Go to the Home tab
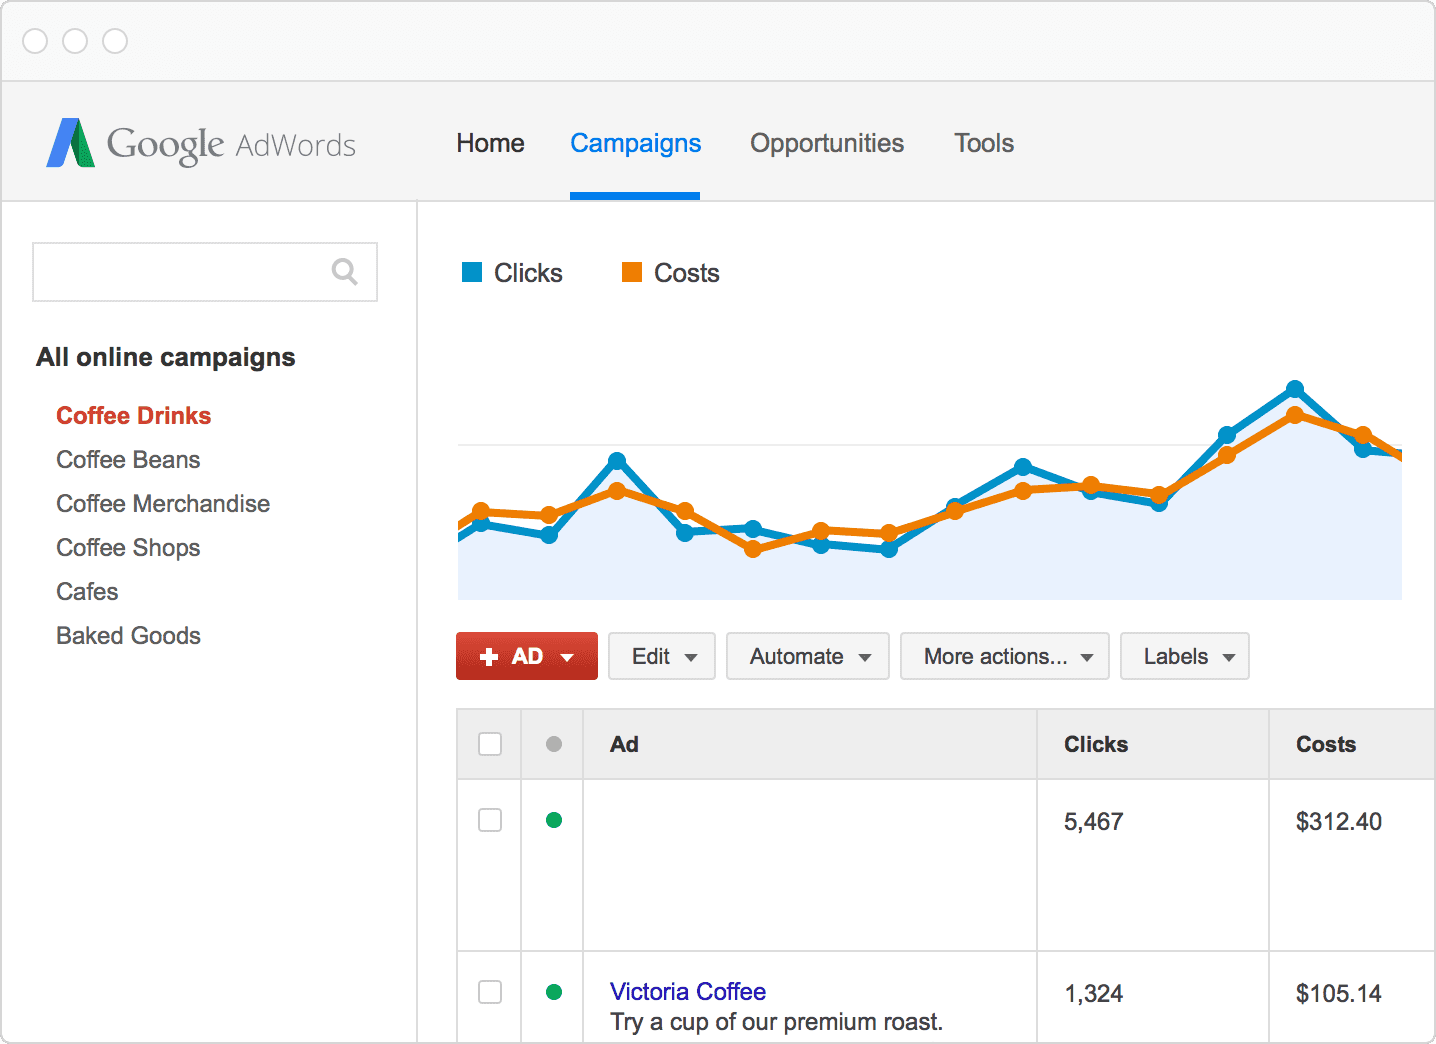Viewport: 1436px width, 1044px height. point(490,143)
